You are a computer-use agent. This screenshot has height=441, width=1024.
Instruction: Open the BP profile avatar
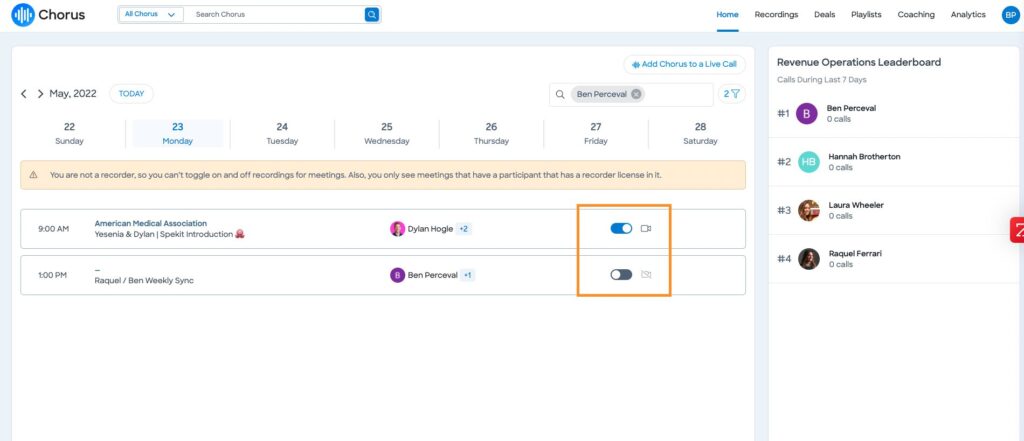(x=1010, y=14)
